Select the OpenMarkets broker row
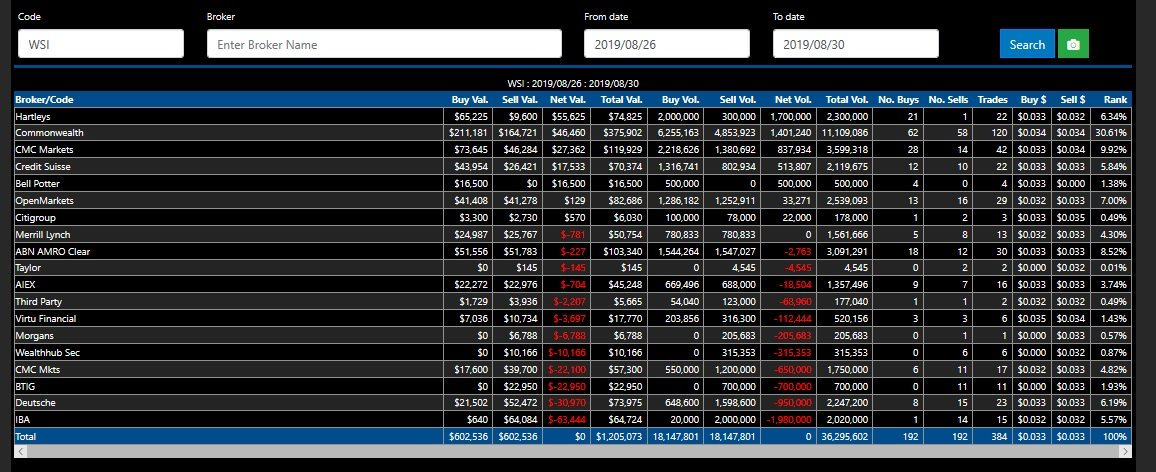 click(572, 201)
